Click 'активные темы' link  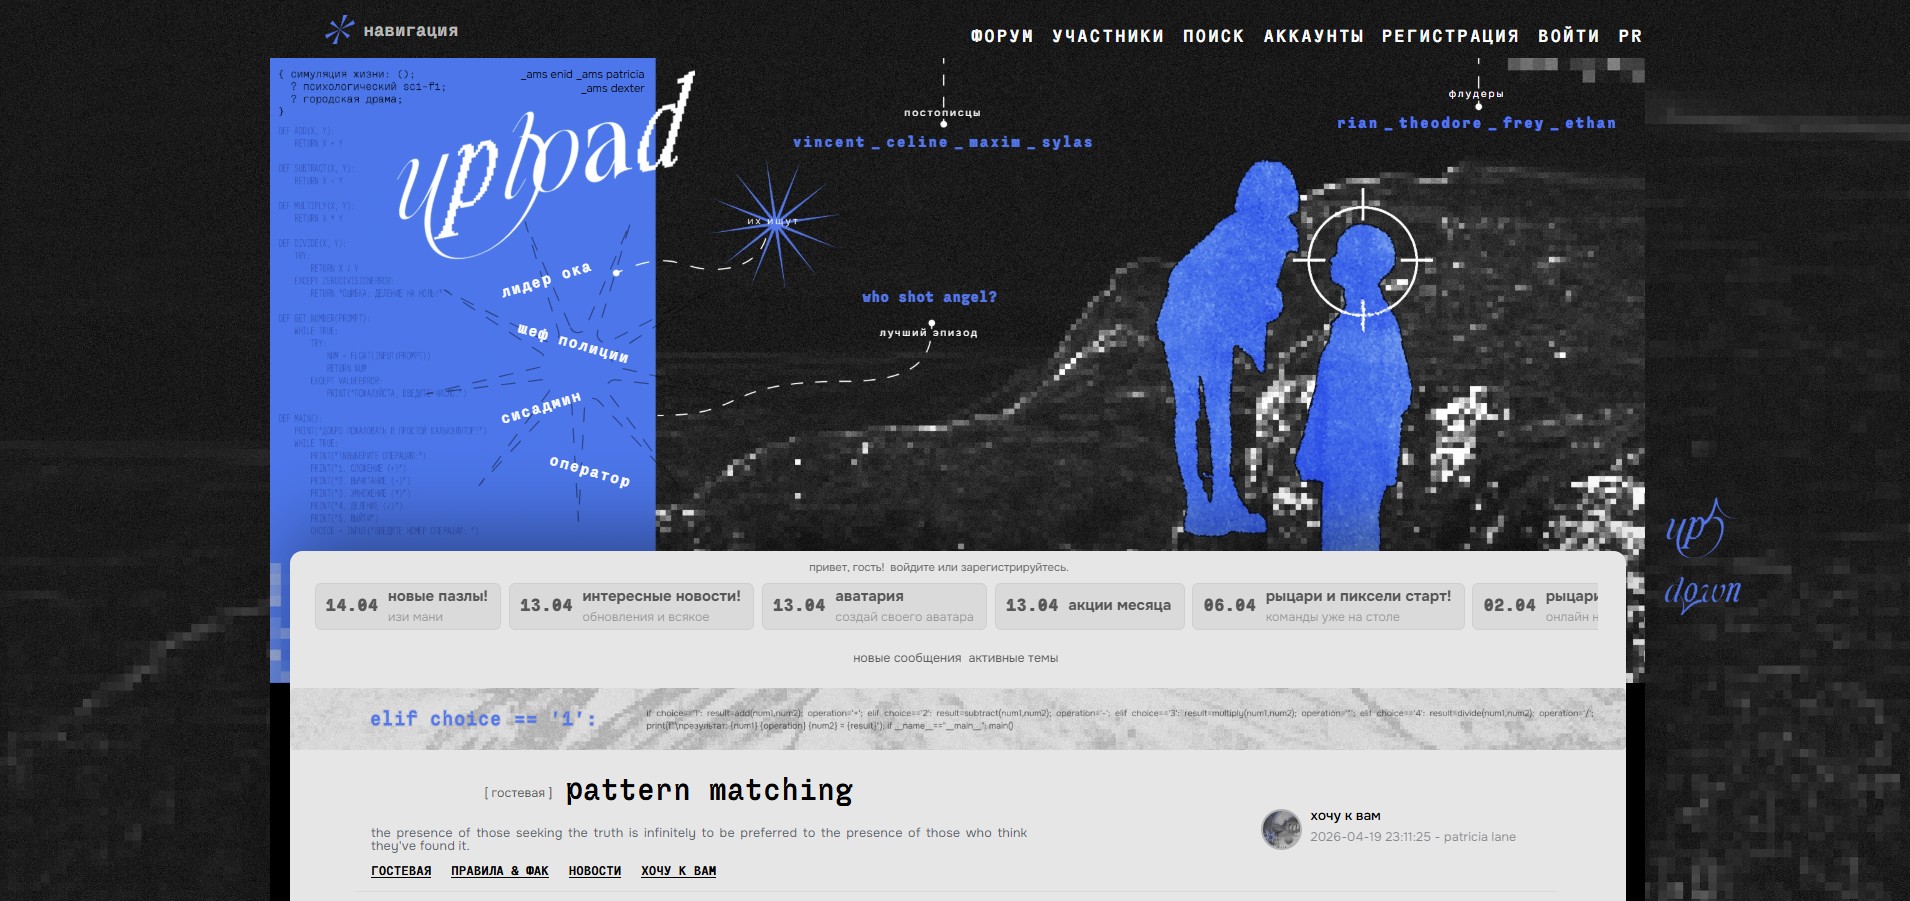[1013, 658]
